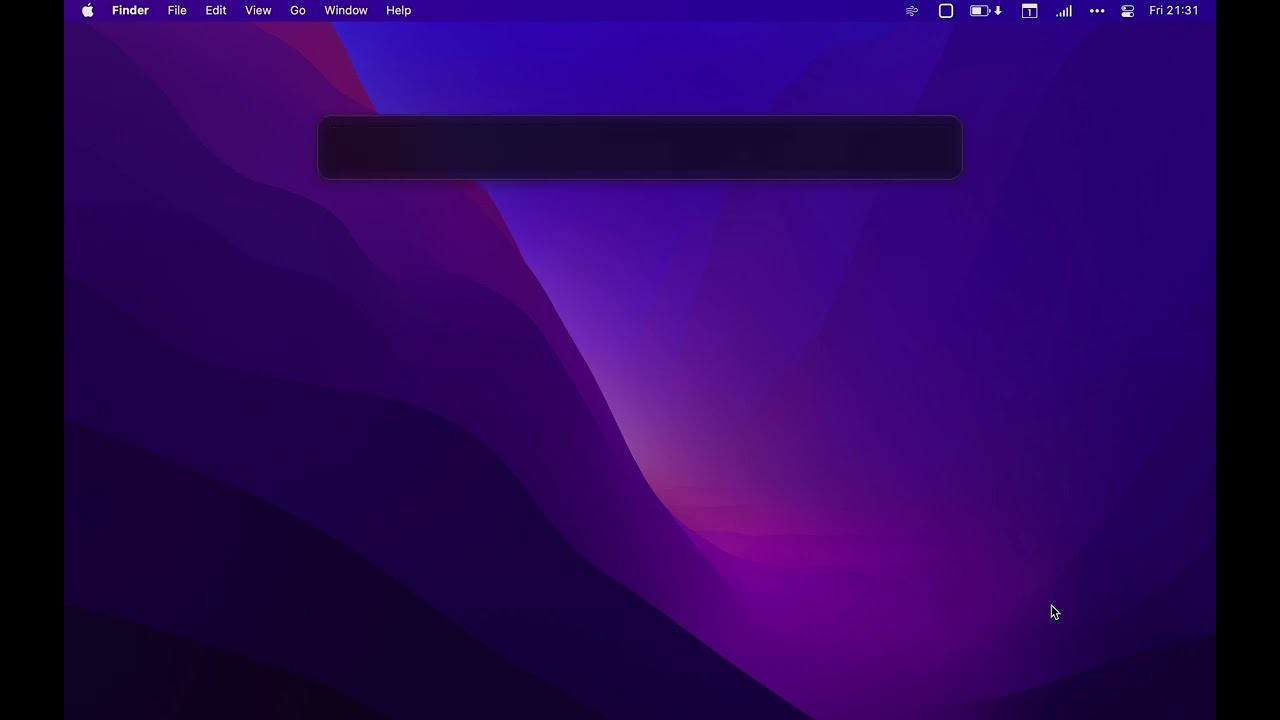Open the calendar menu bar icon
Image resolution: width=1280 pixels, height=720 pixels.
point(1029,11)
